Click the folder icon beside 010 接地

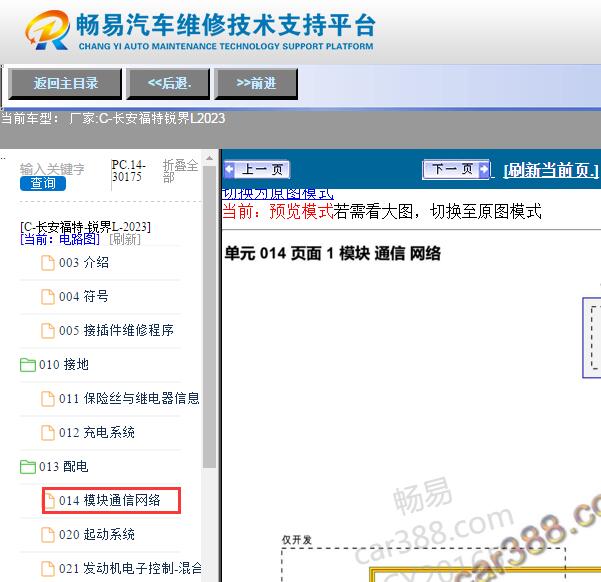tap(28, 365)
